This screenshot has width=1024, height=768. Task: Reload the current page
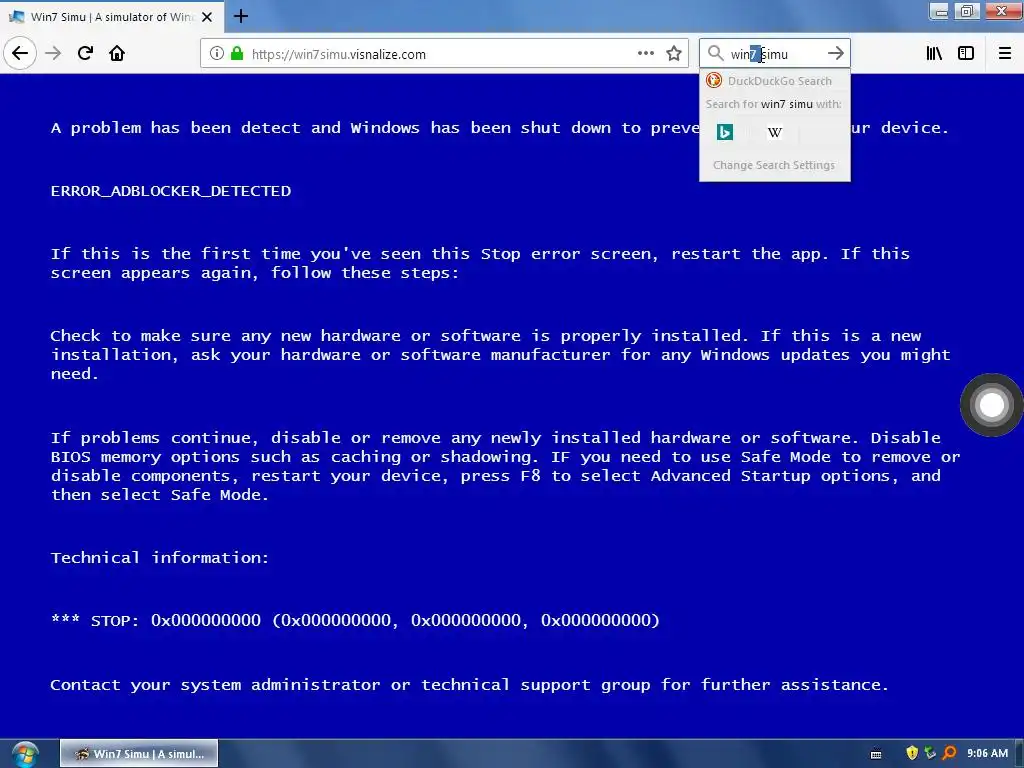(85, 54)
